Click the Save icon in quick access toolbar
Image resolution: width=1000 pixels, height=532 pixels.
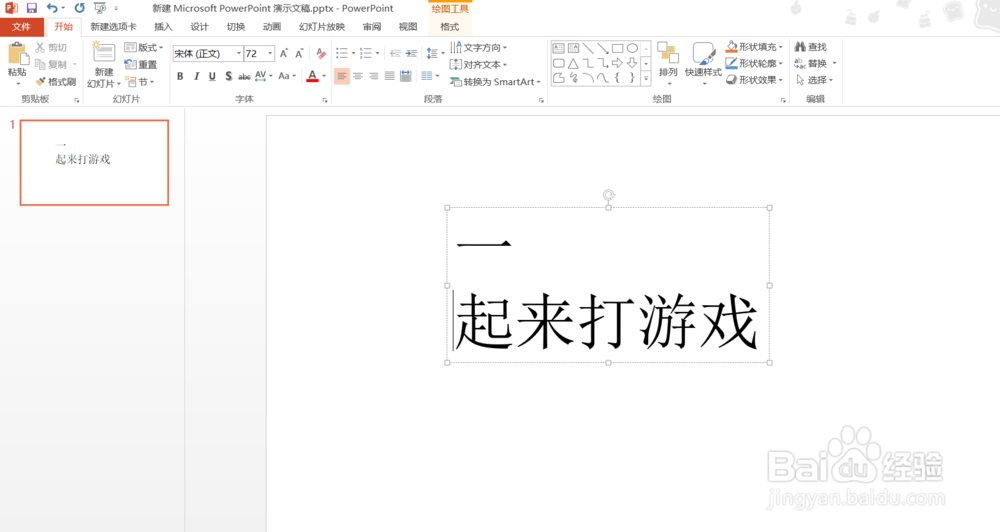point(31,8)
